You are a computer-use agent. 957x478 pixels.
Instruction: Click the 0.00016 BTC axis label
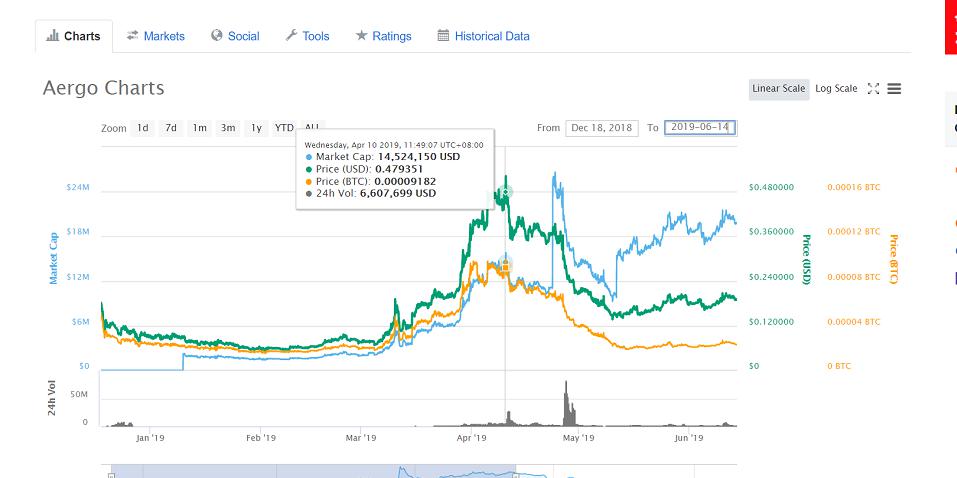(854, 187)
